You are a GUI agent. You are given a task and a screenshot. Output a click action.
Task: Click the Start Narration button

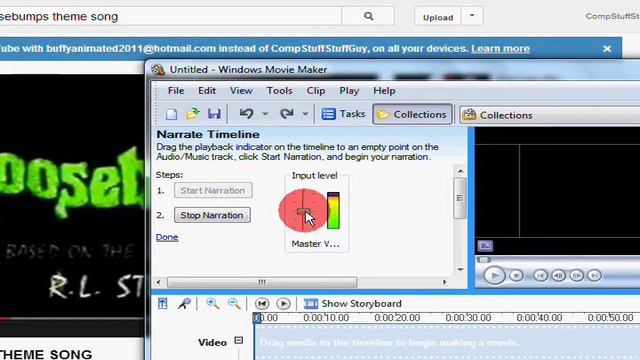tap(213, 191)
